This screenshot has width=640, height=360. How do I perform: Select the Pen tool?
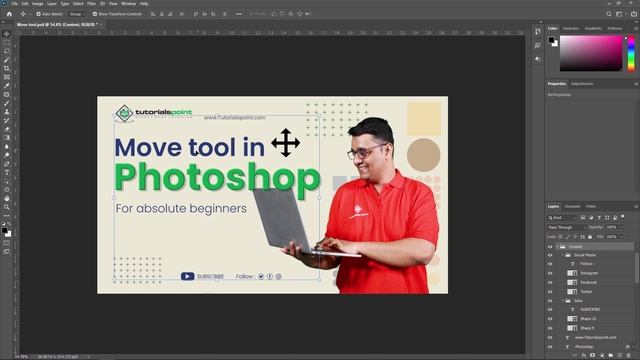coord(7,164)
